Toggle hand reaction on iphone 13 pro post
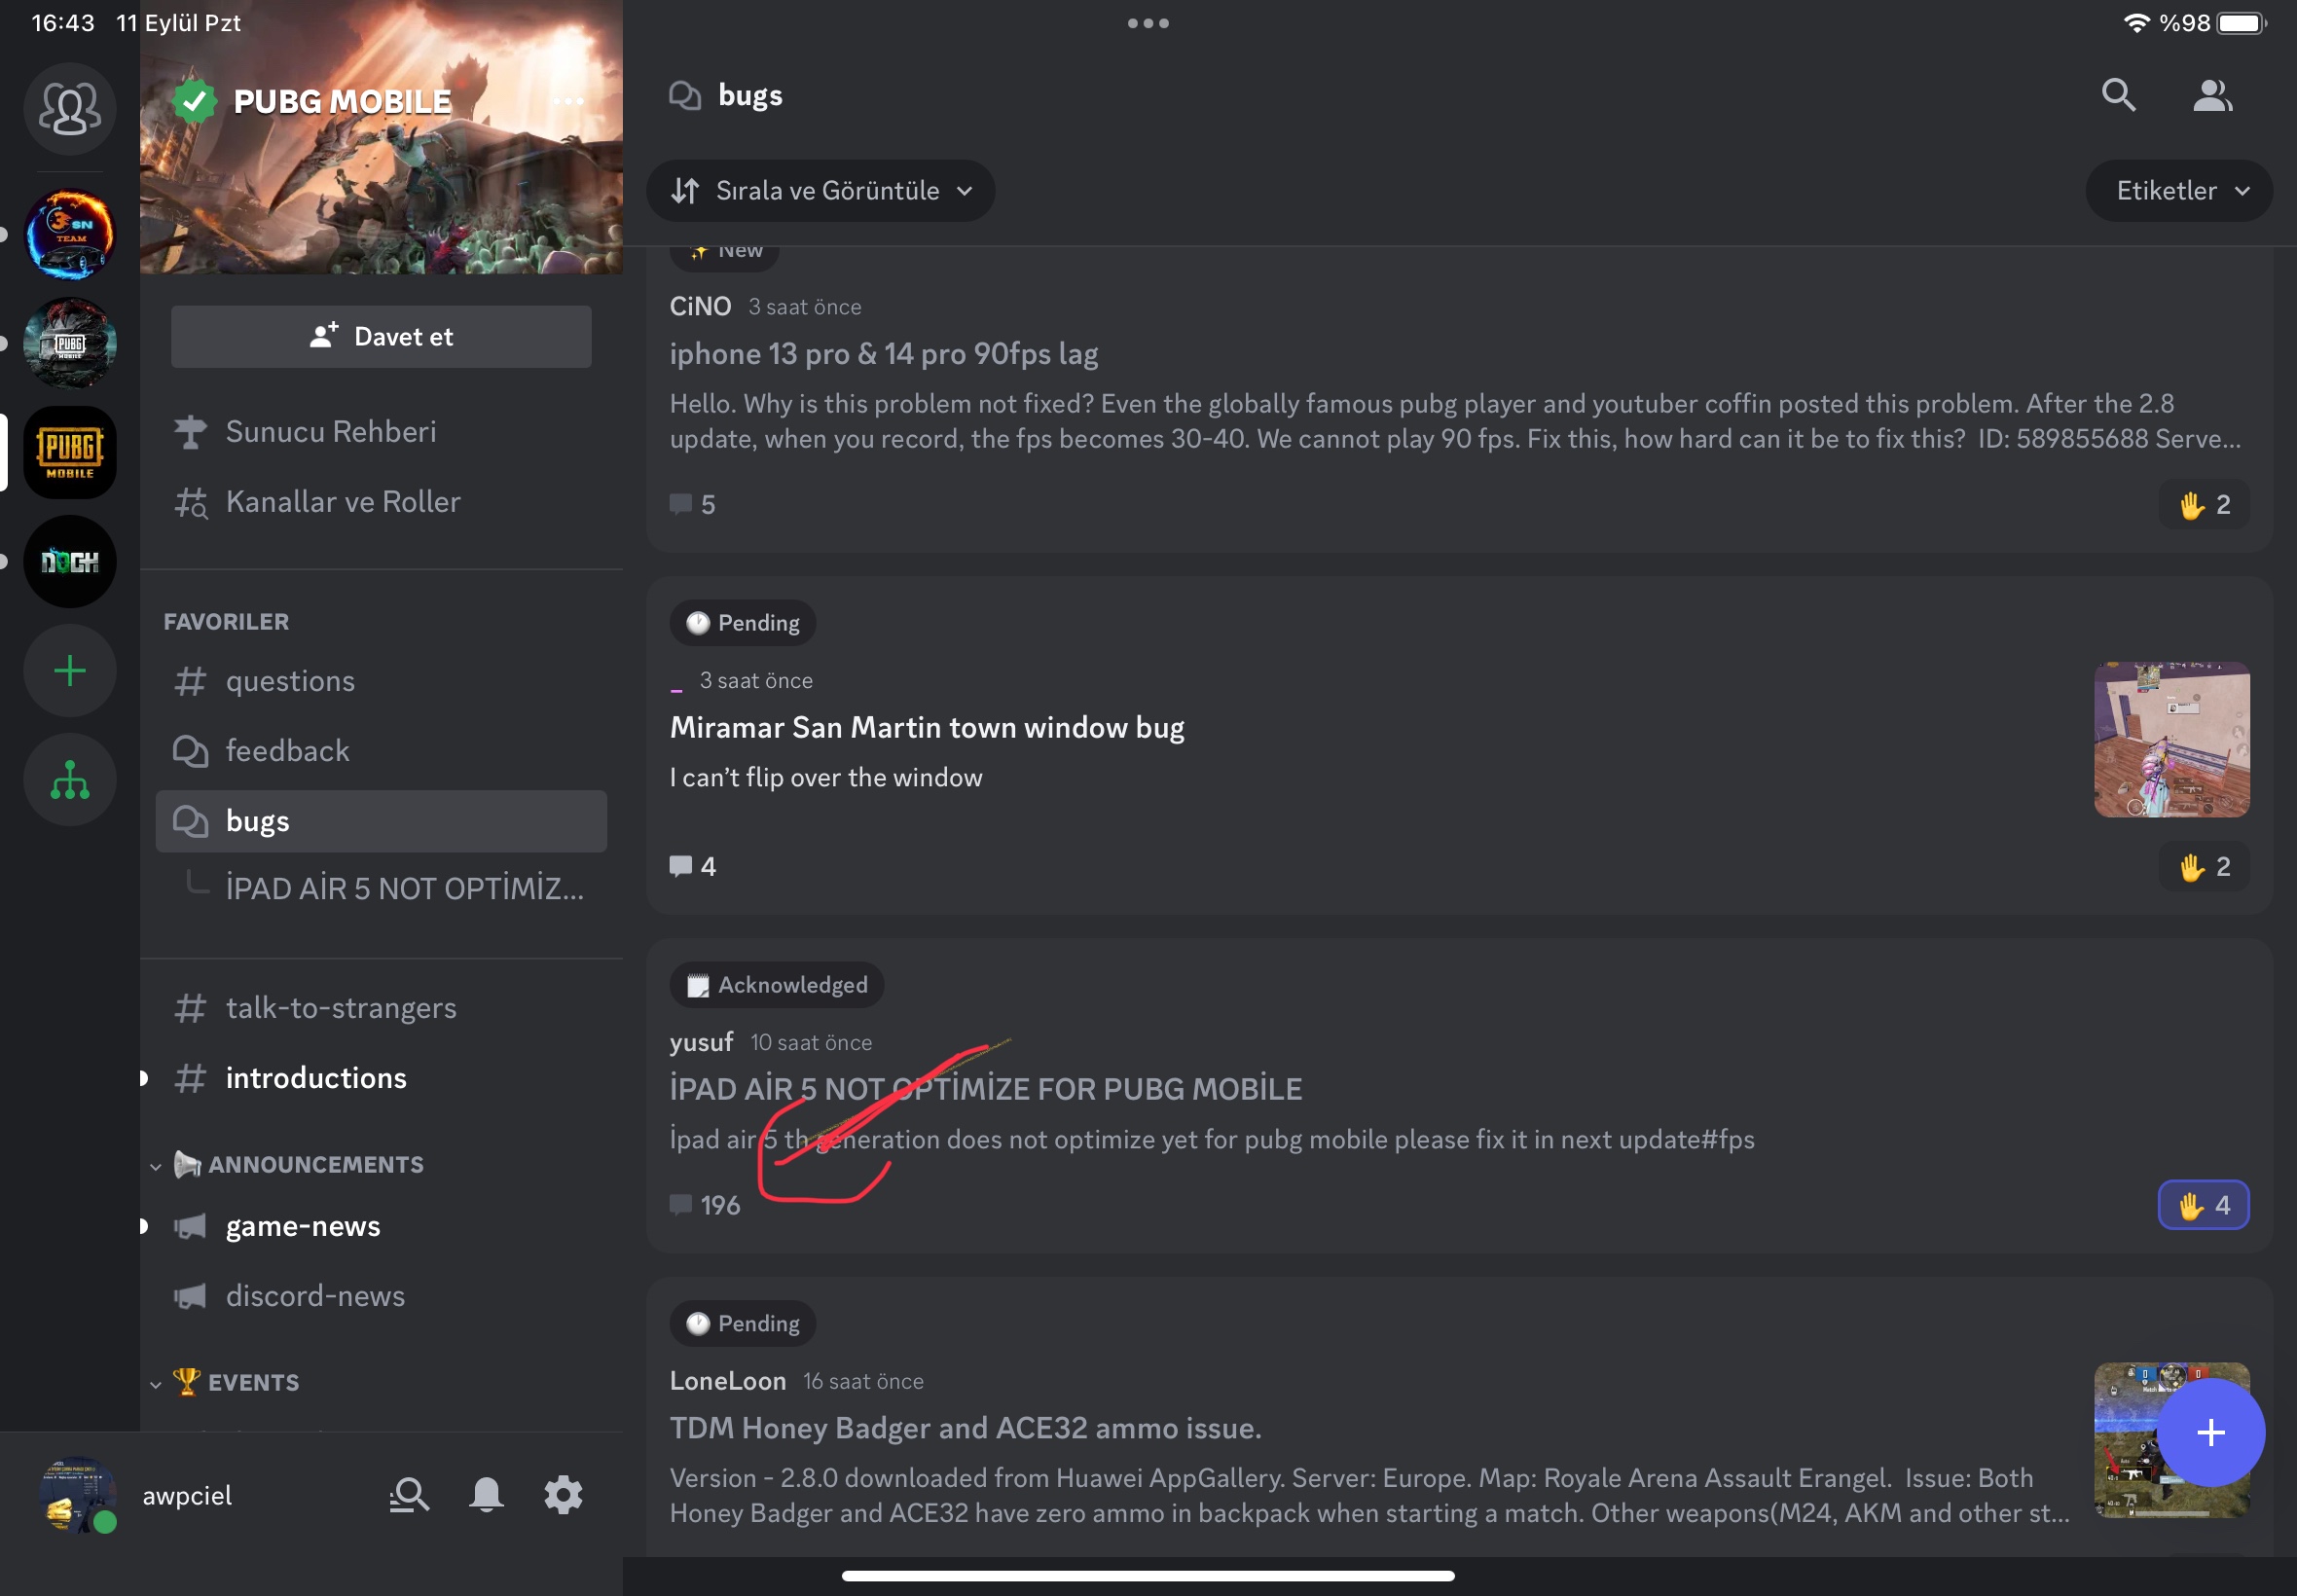 point(2204,504)
